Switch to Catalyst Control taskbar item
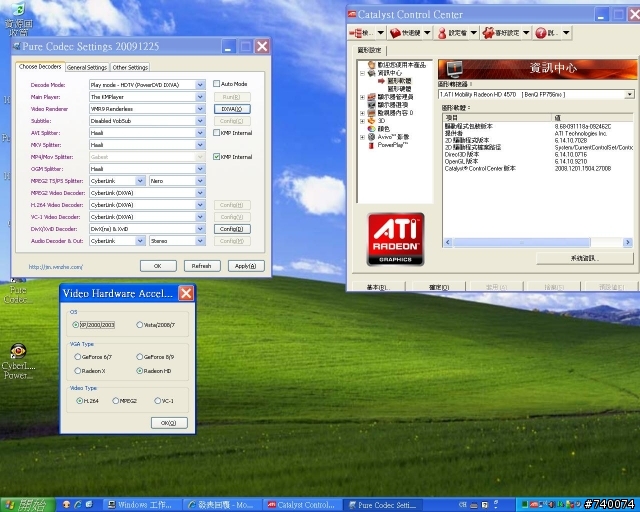 [302, 505]
